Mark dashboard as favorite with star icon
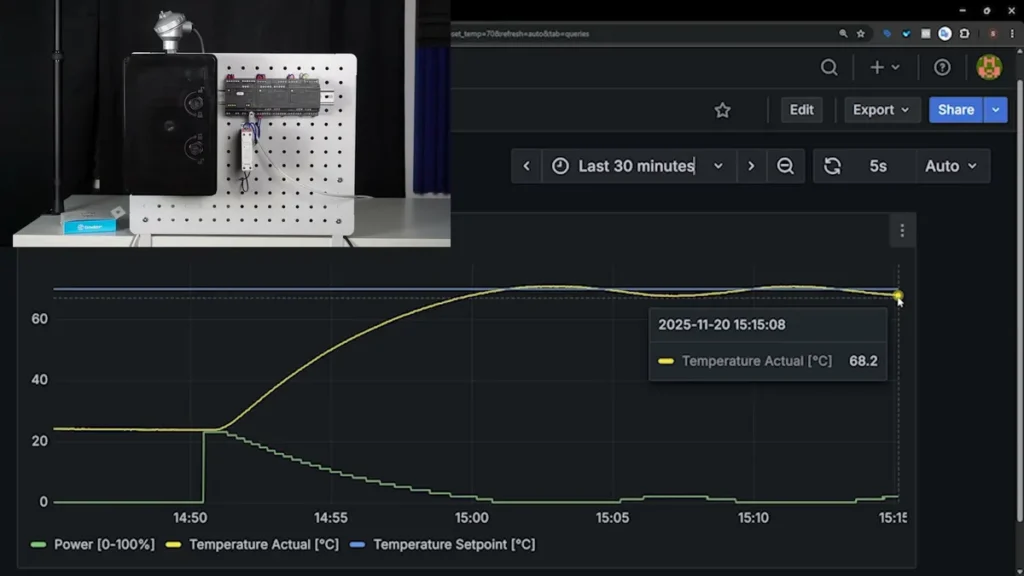This screenshot has width=1024, height=576. pyautogui.click(x=722, y=110)
